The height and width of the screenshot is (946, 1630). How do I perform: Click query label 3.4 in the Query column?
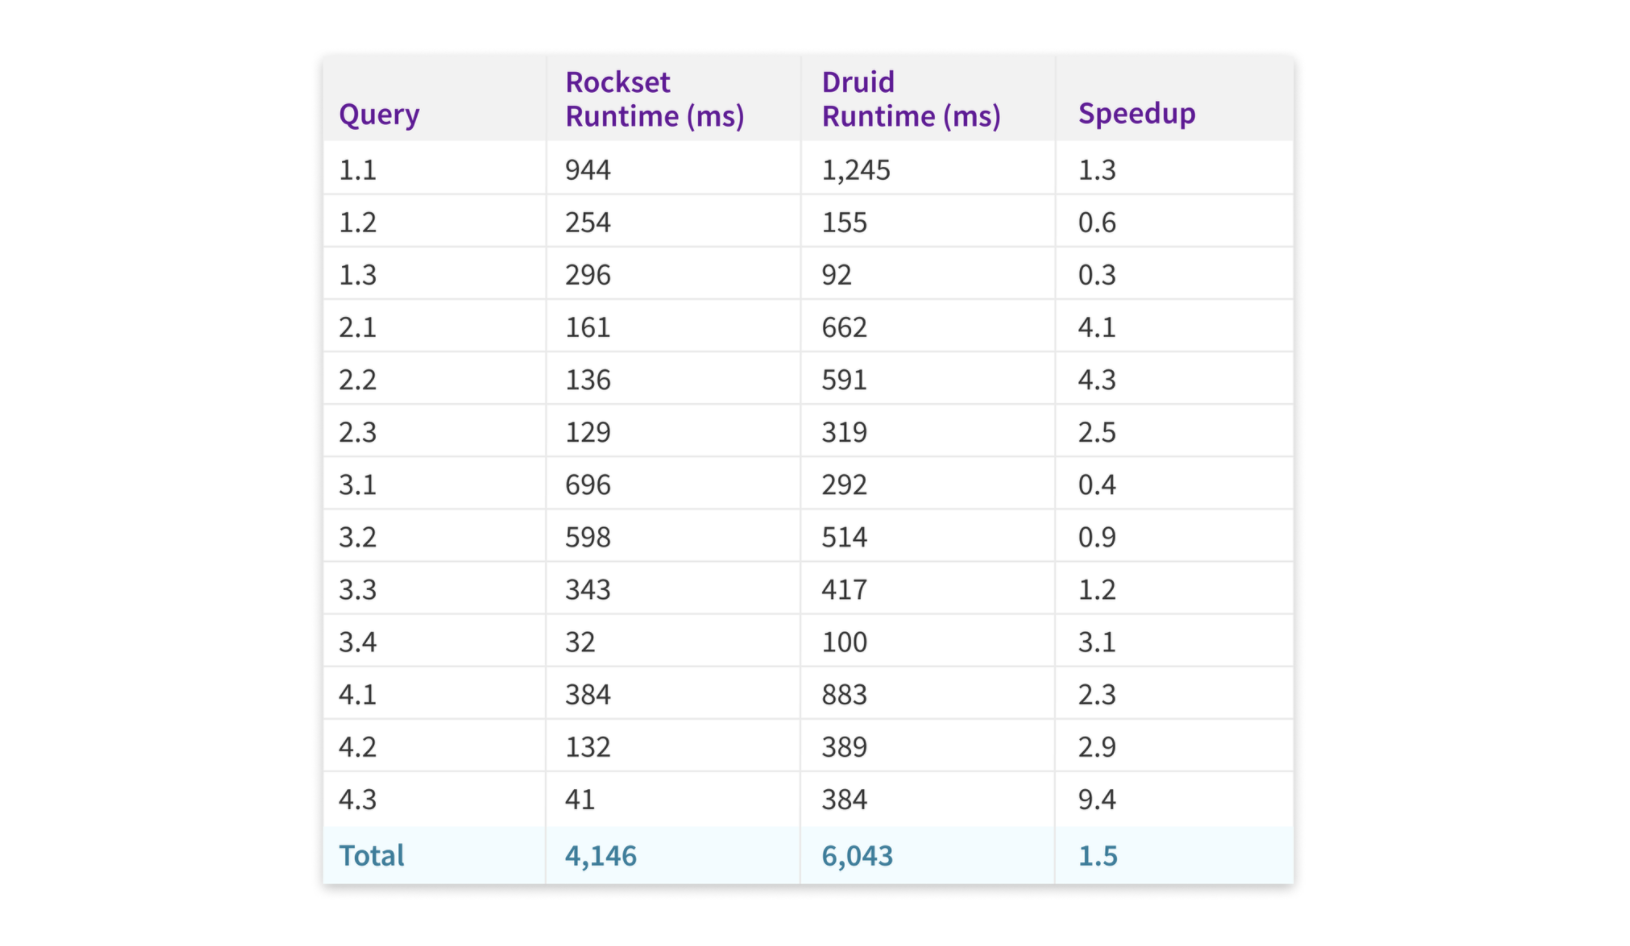(x=358, y=642)
